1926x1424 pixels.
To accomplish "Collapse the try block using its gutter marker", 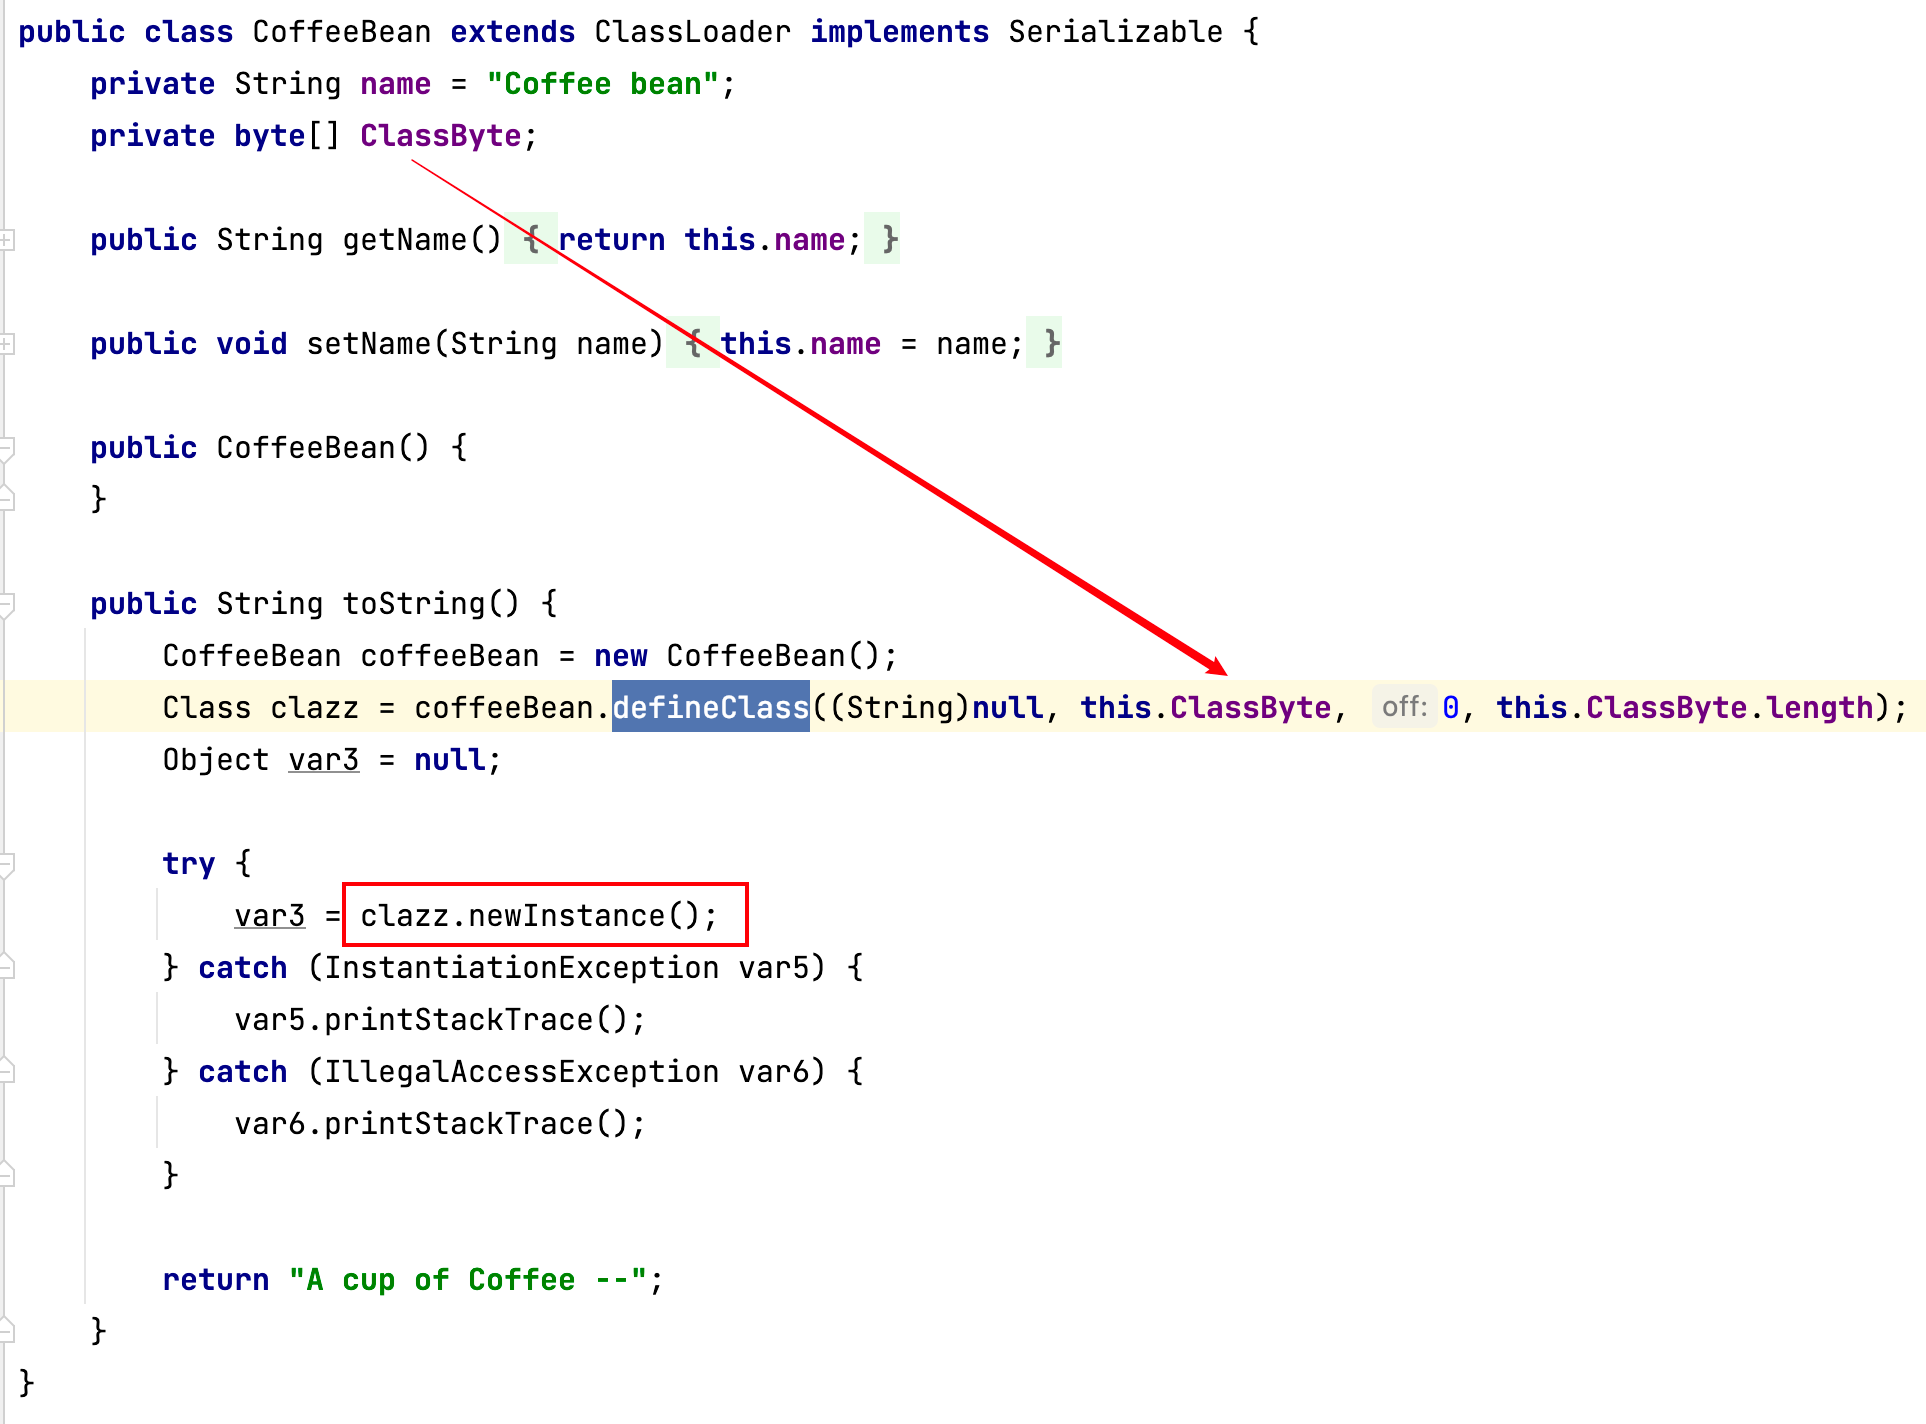I will click(x=6, y=864).
